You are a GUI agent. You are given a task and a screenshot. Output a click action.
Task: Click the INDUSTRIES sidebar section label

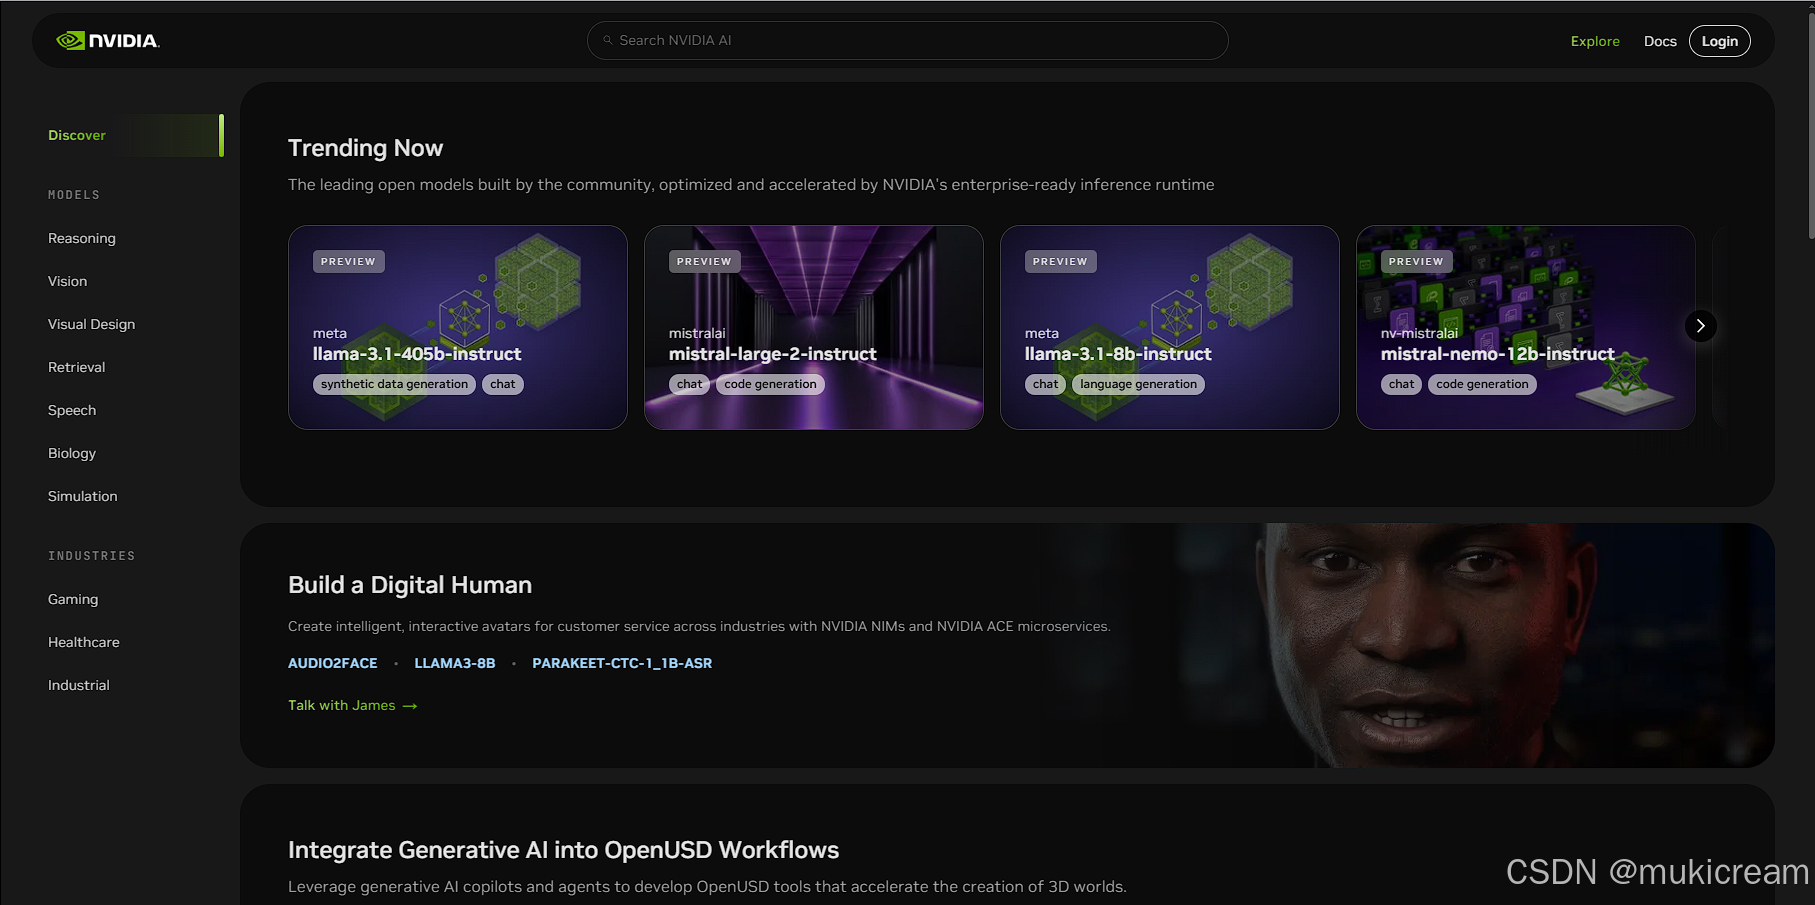pyautogui.click(x=91, y=556)
